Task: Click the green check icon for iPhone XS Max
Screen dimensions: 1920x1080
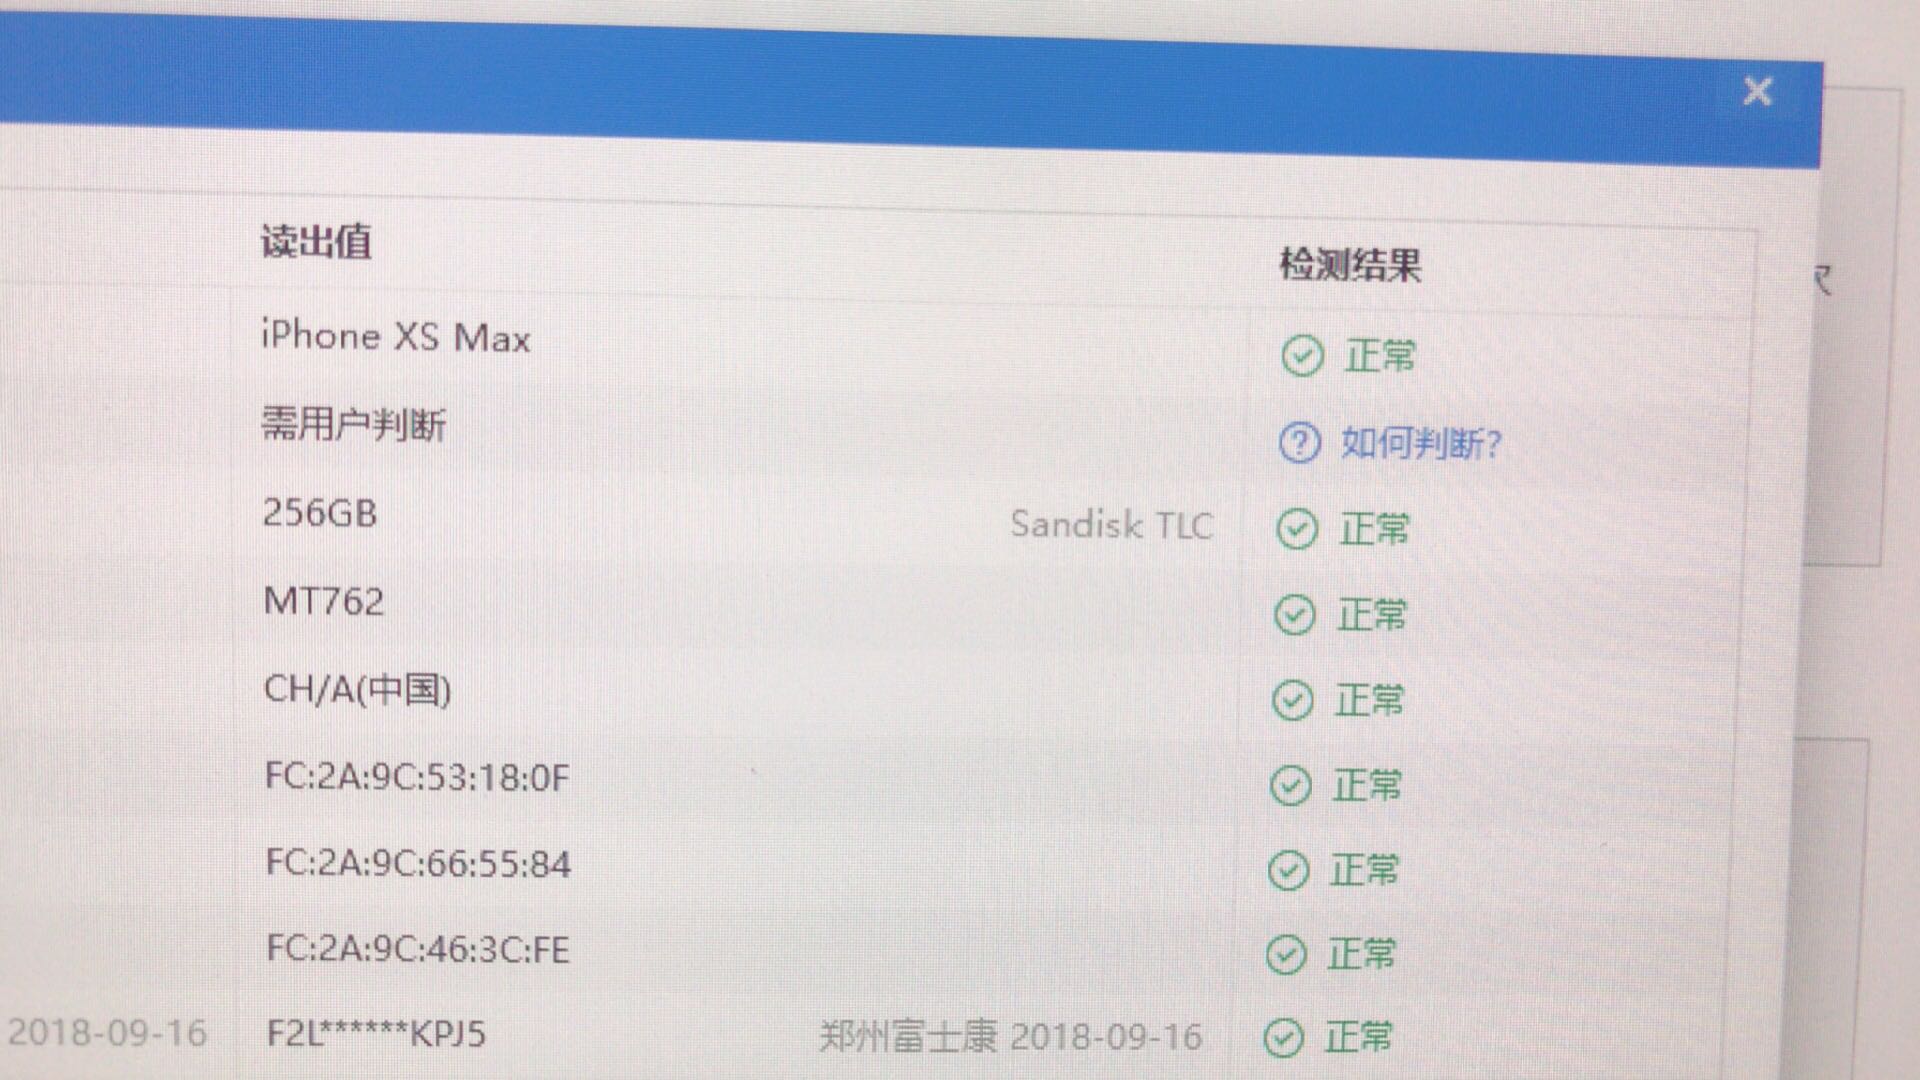Action: 1302,356
